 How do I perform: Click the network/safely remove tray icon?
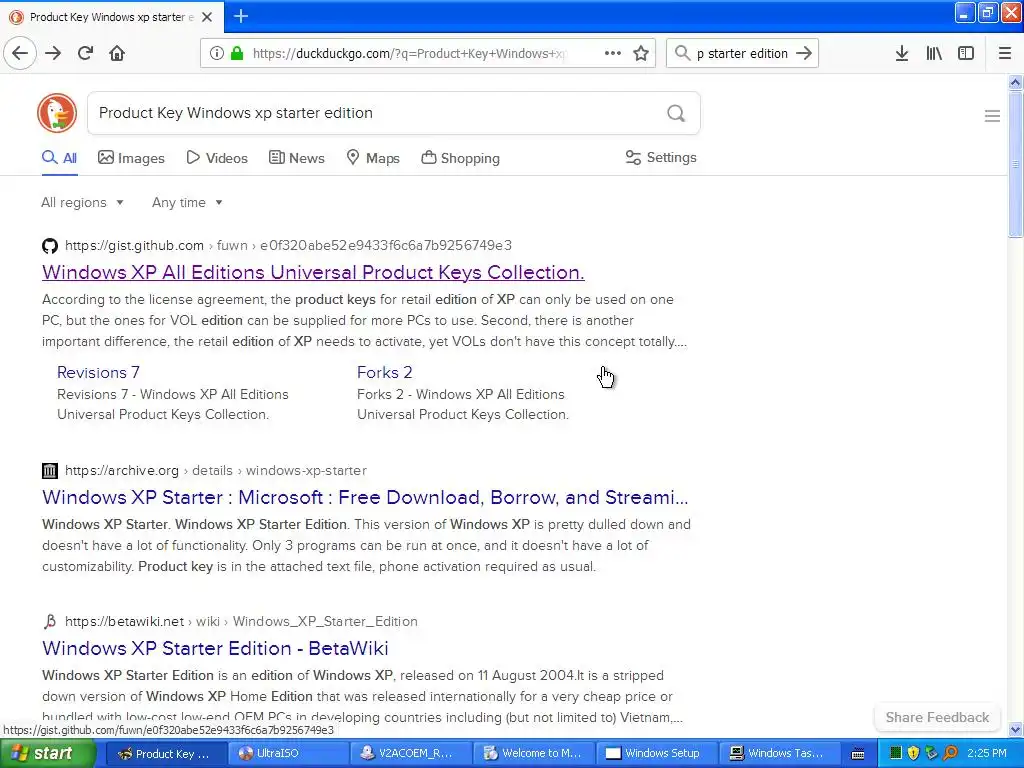(x=932, y=753)
